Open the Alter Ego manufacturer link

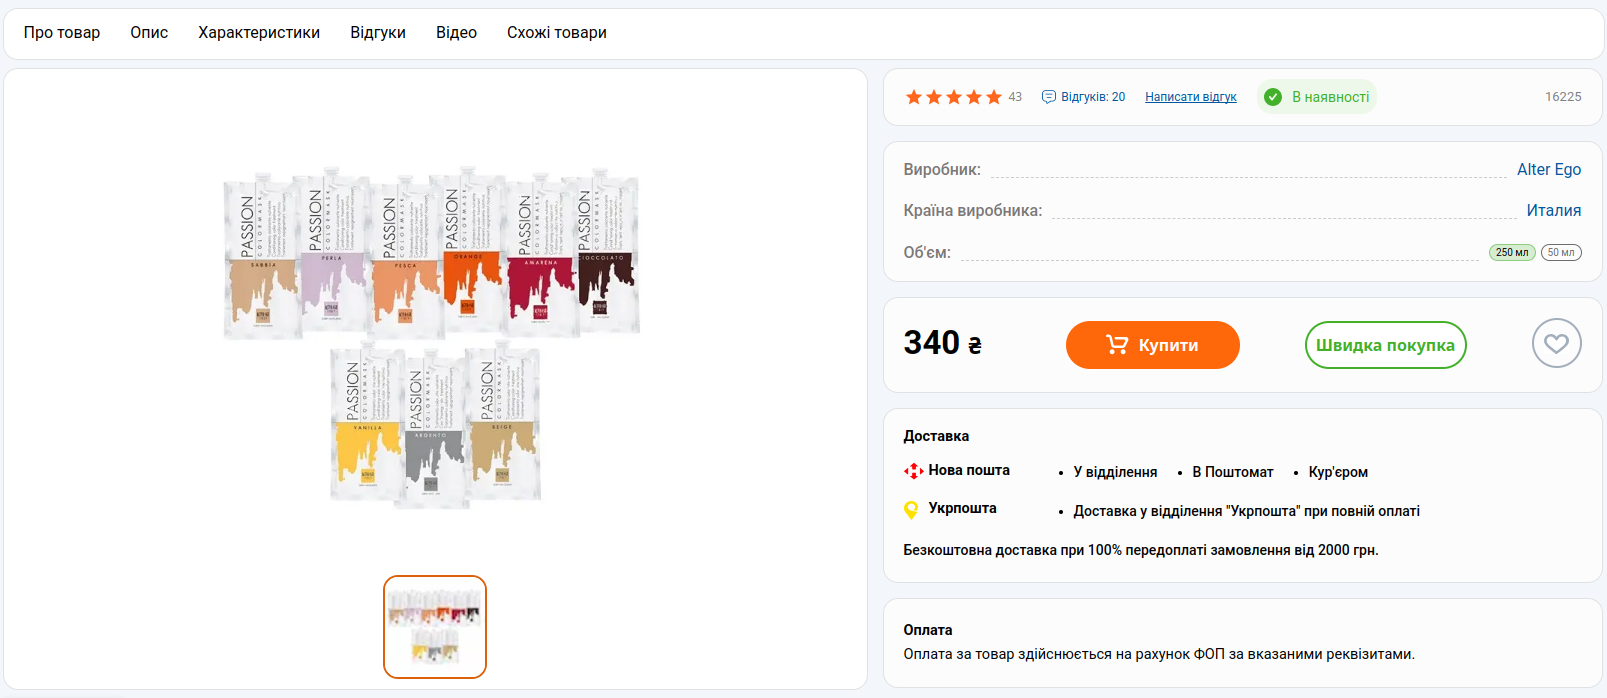coord(1548,170)
